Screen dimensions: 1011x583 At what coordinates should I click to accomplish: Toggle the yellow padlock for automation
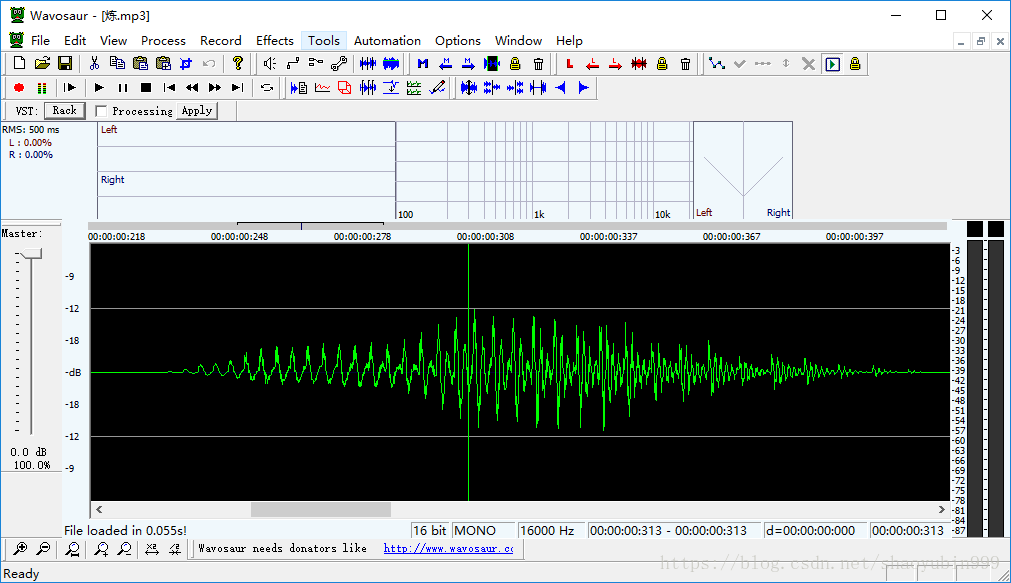click(855, 64)
